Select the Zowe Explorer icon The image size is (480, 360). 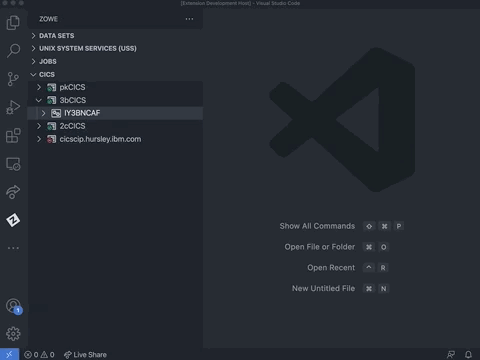[13, 220]
